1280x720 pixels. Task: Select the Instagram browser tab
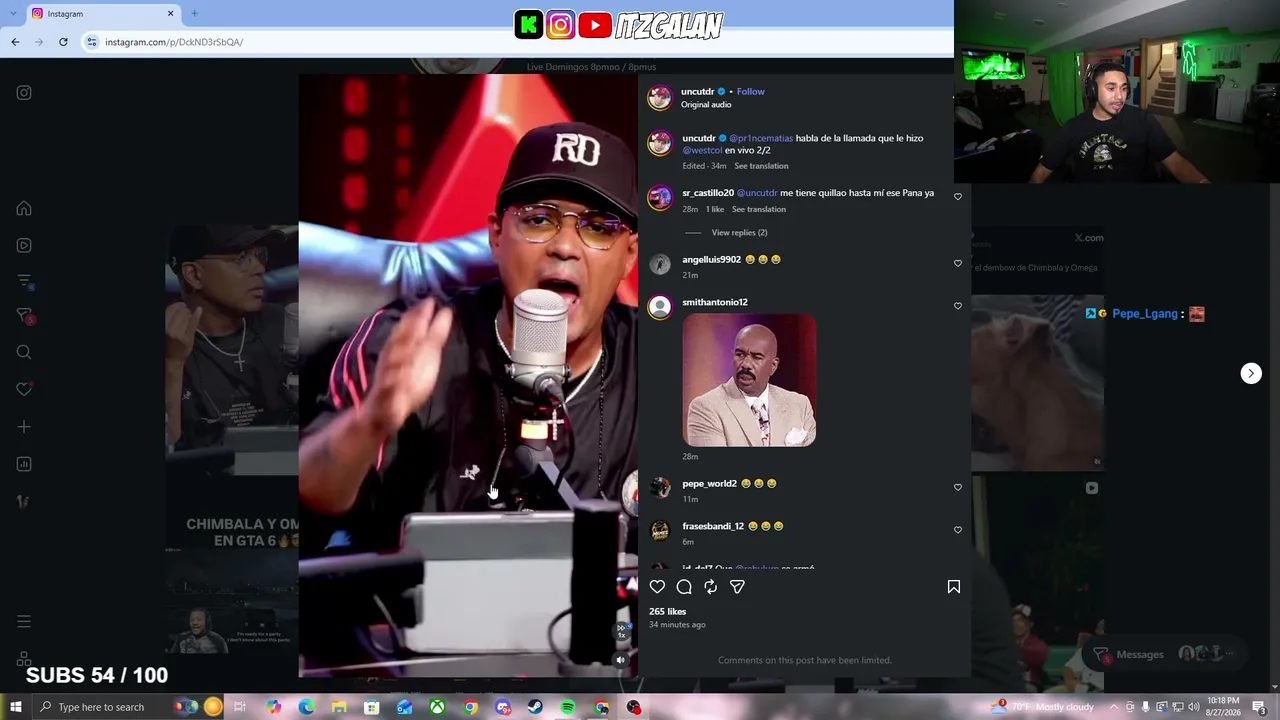click(103, 14)
